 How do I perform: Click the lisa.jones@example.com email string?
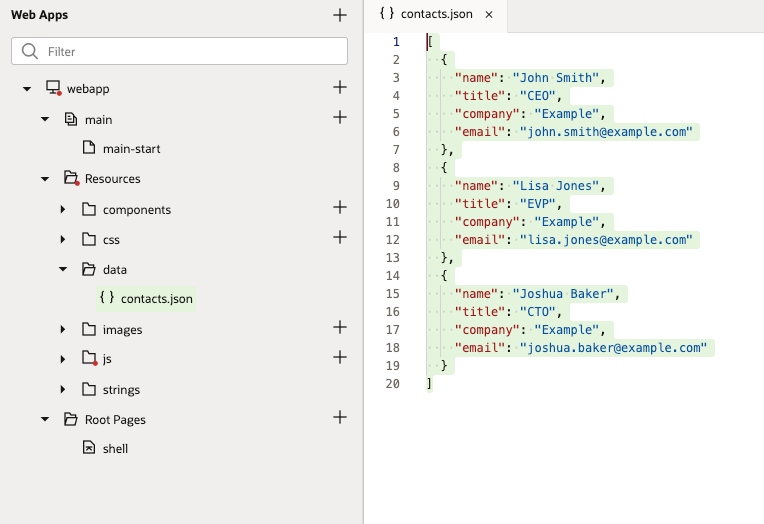(x=606, y=240)
